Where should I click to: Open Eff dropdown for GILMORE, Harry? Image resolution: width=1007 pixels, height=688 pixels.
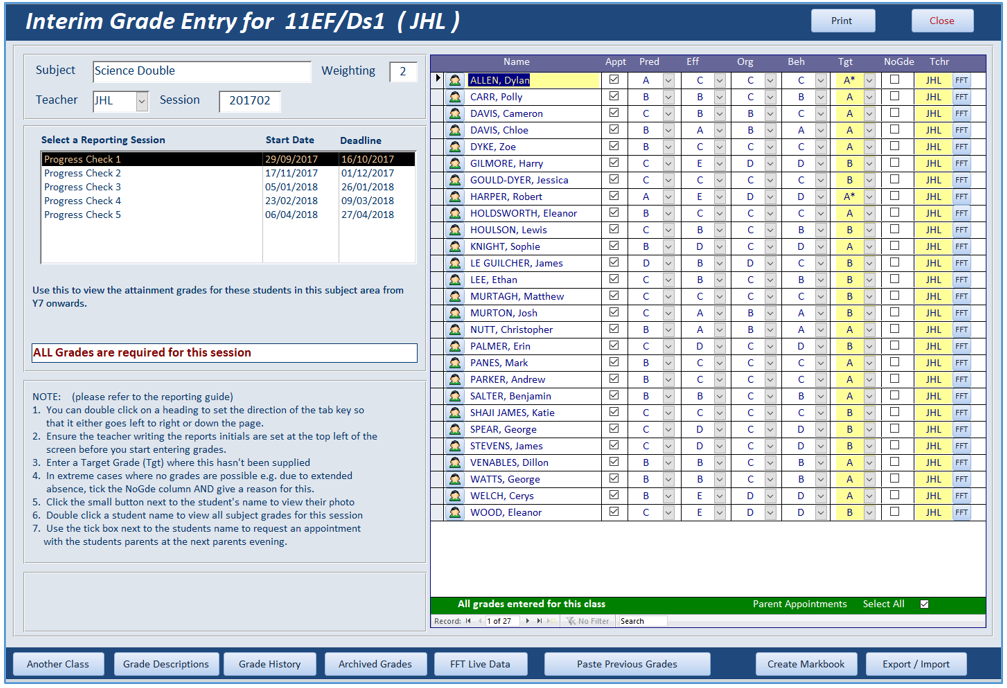pos(720,164)
